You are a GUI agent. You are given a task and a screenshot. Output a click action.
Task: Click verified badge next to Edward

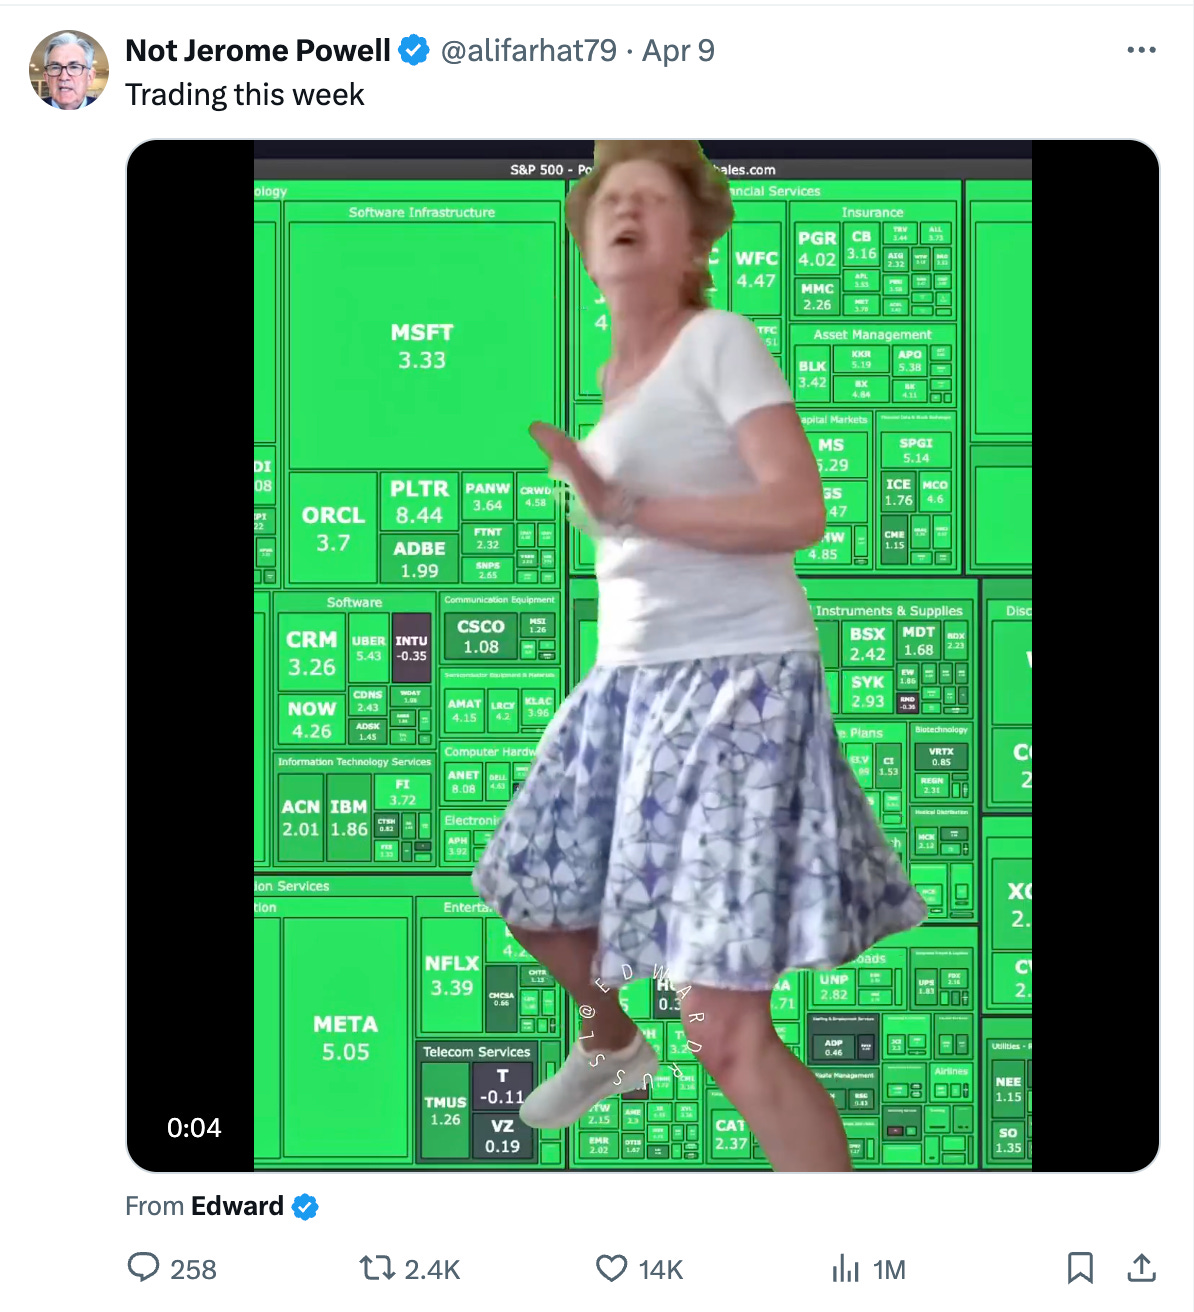tap(305, 1207)
